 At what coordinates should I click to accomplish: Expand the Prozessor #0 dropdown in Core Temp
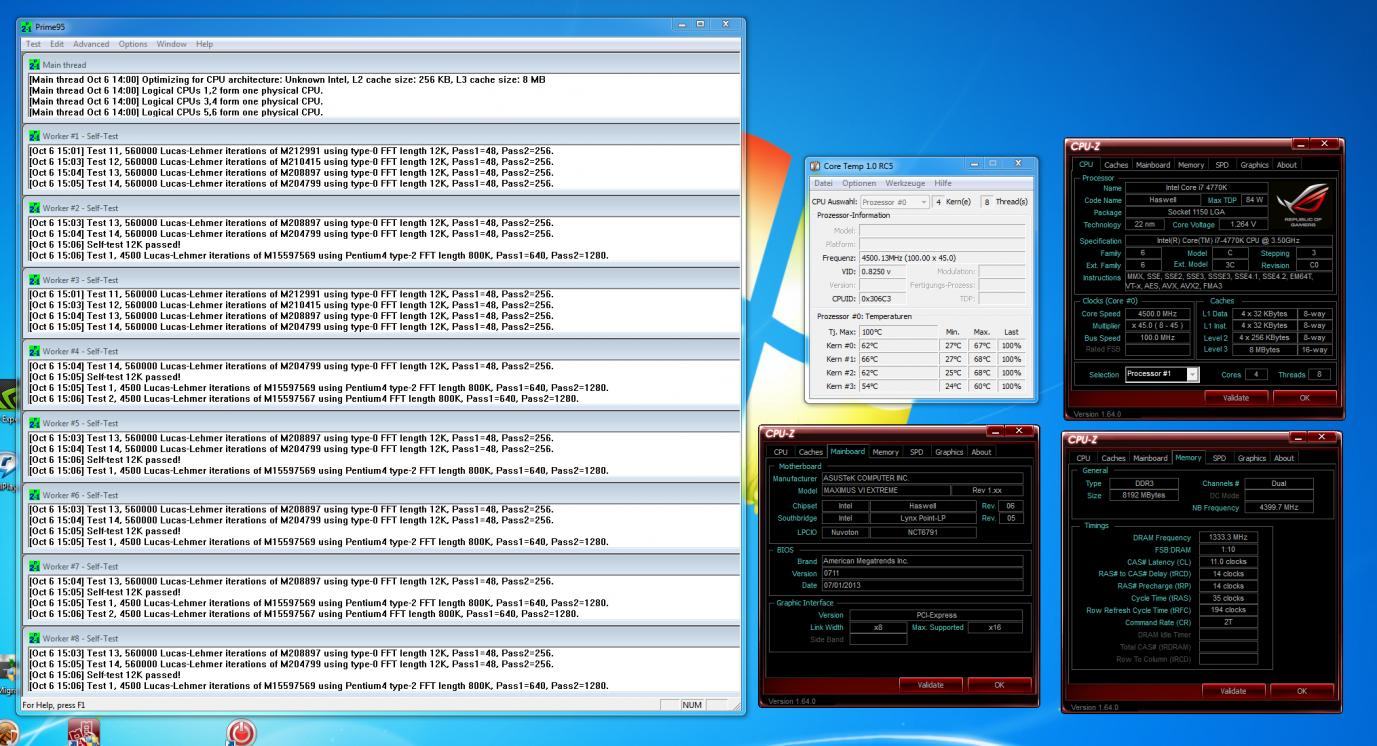click(x=923, y=202)
